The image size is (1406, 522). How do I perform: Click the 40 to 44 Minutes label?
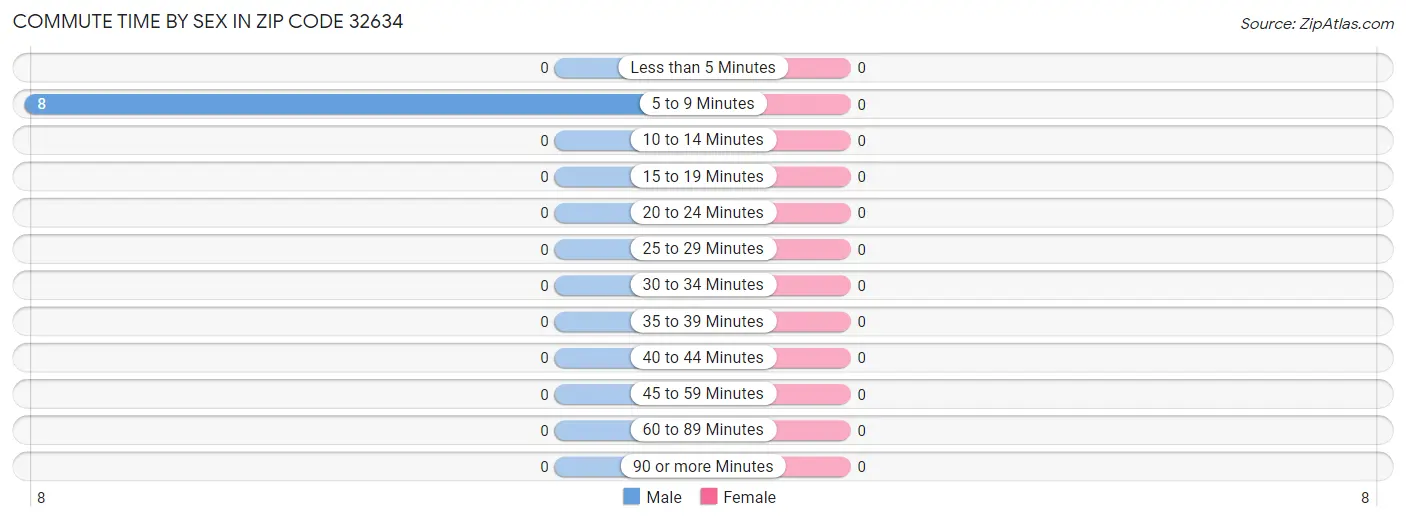tap(703, 357)
